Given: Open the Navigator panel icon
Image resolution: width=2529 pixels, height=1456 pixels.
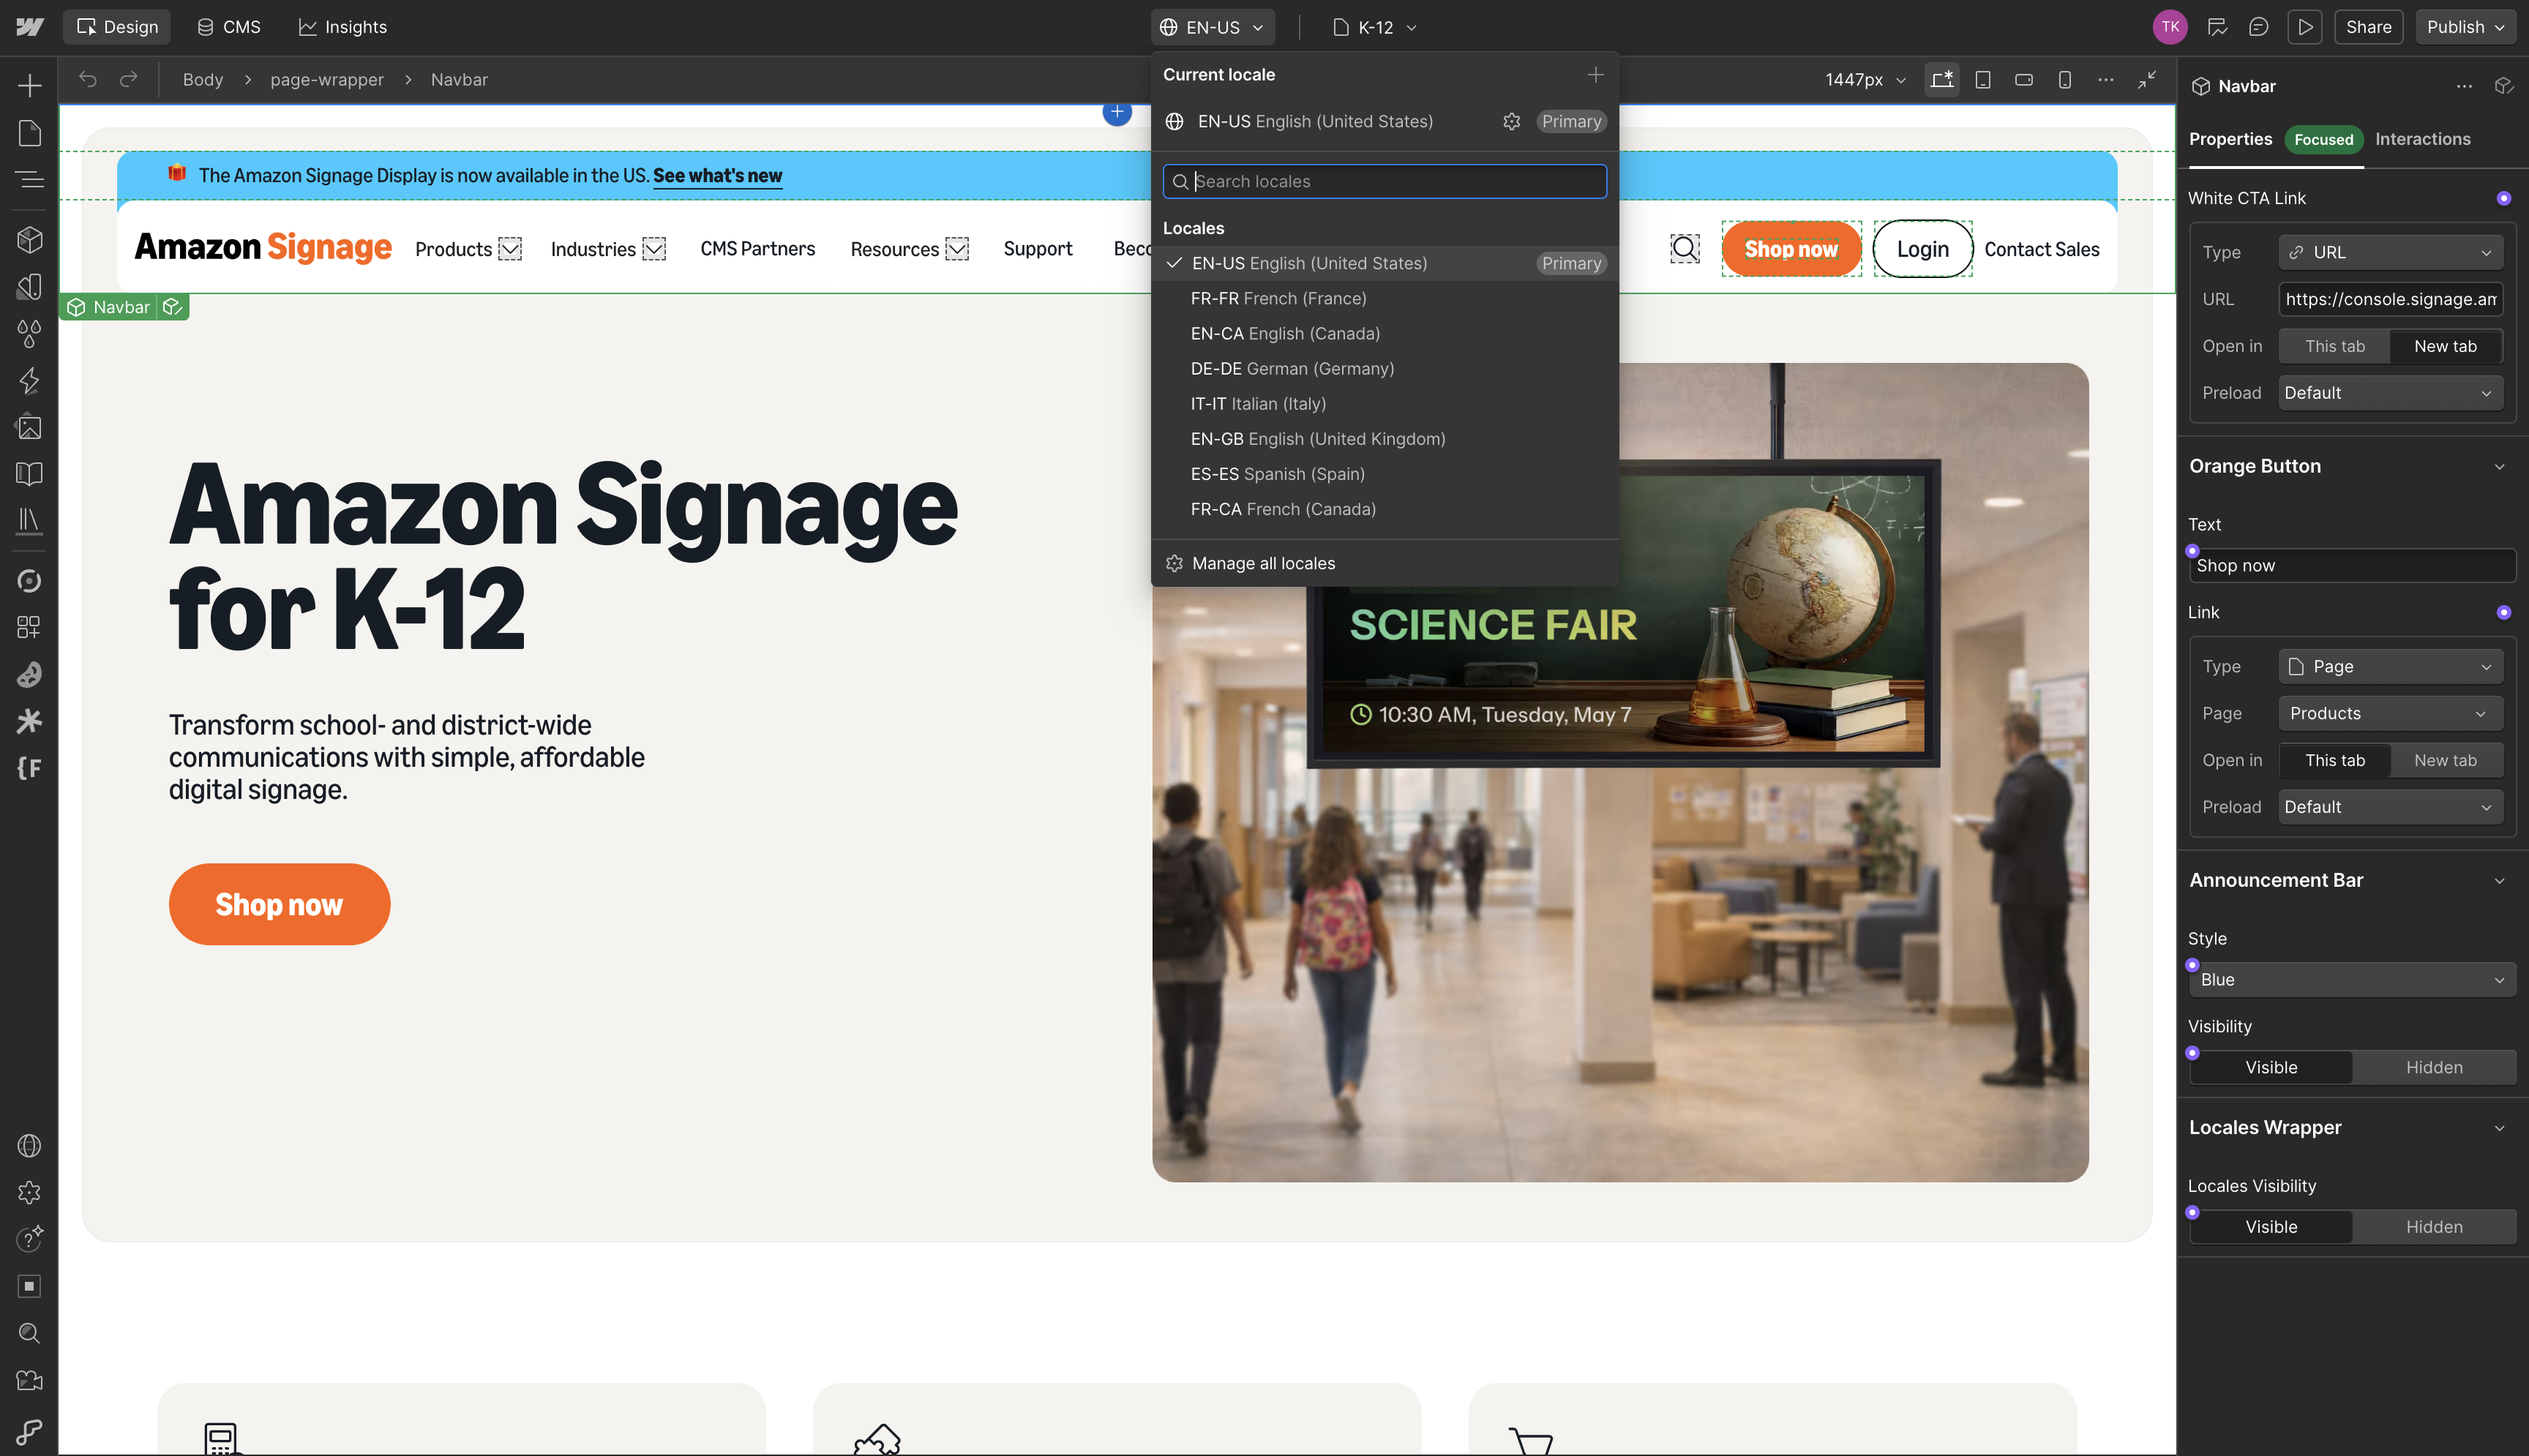Looking at the screenshot, I should pos(29,180).
